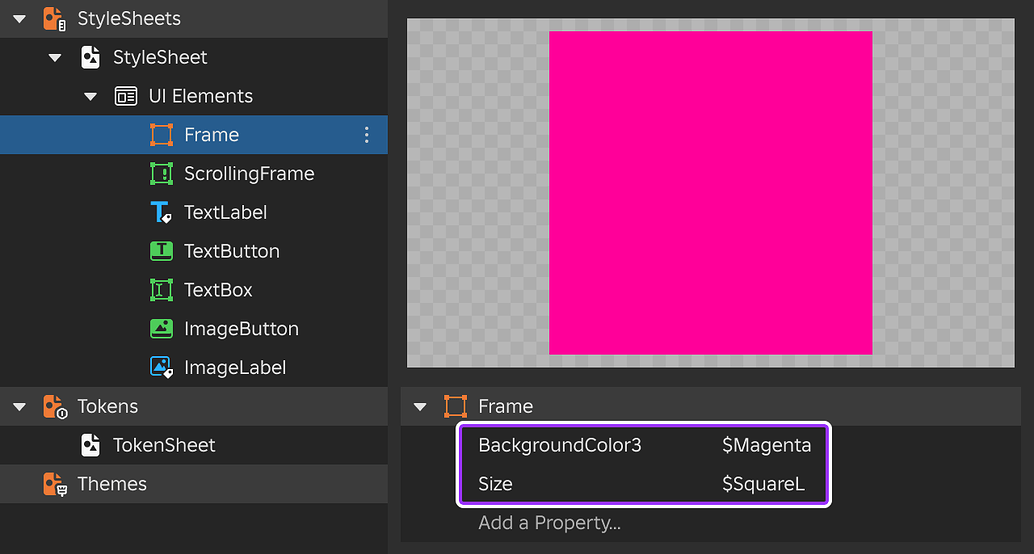The image size is (1034, 554).
Task: Click the UI Elements category icon
Action: 126,96
